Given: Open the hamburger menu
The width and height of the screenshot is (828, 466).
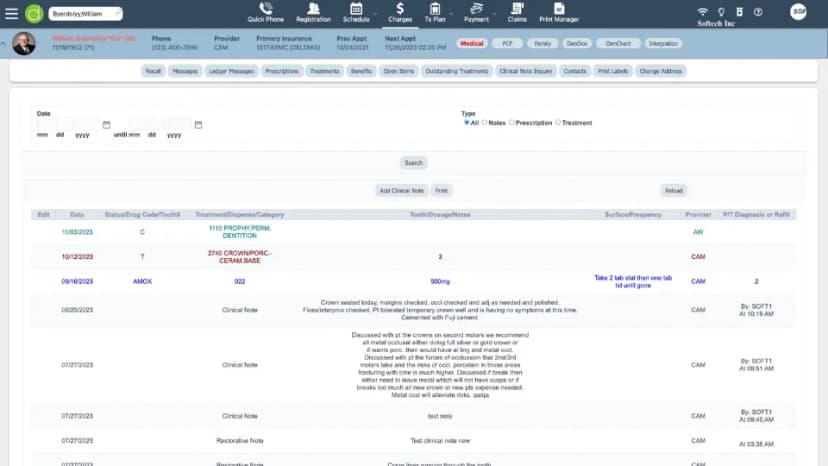Looking at the screenshot, I should [x=12, y=13].
